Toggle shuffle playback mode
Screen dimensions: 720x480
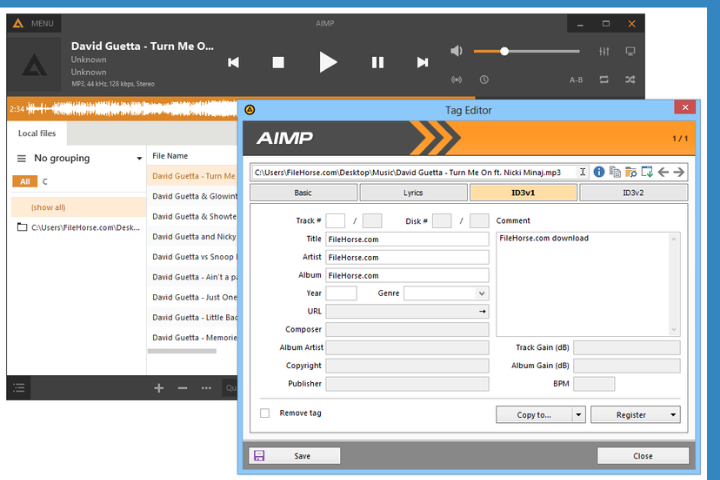pos(630,80)
